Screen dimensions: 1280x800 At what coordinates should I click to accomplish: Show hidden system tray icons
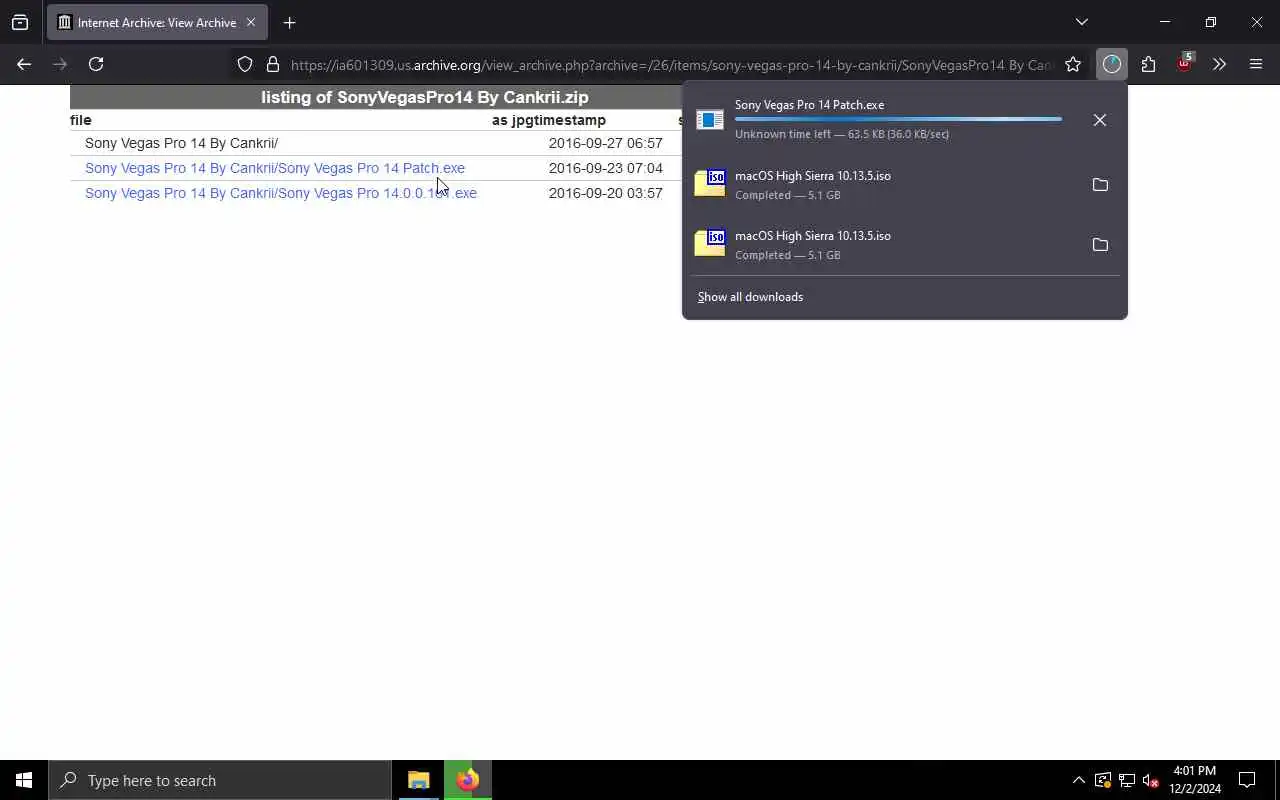pyautogui.click(x=1078, y=780)
